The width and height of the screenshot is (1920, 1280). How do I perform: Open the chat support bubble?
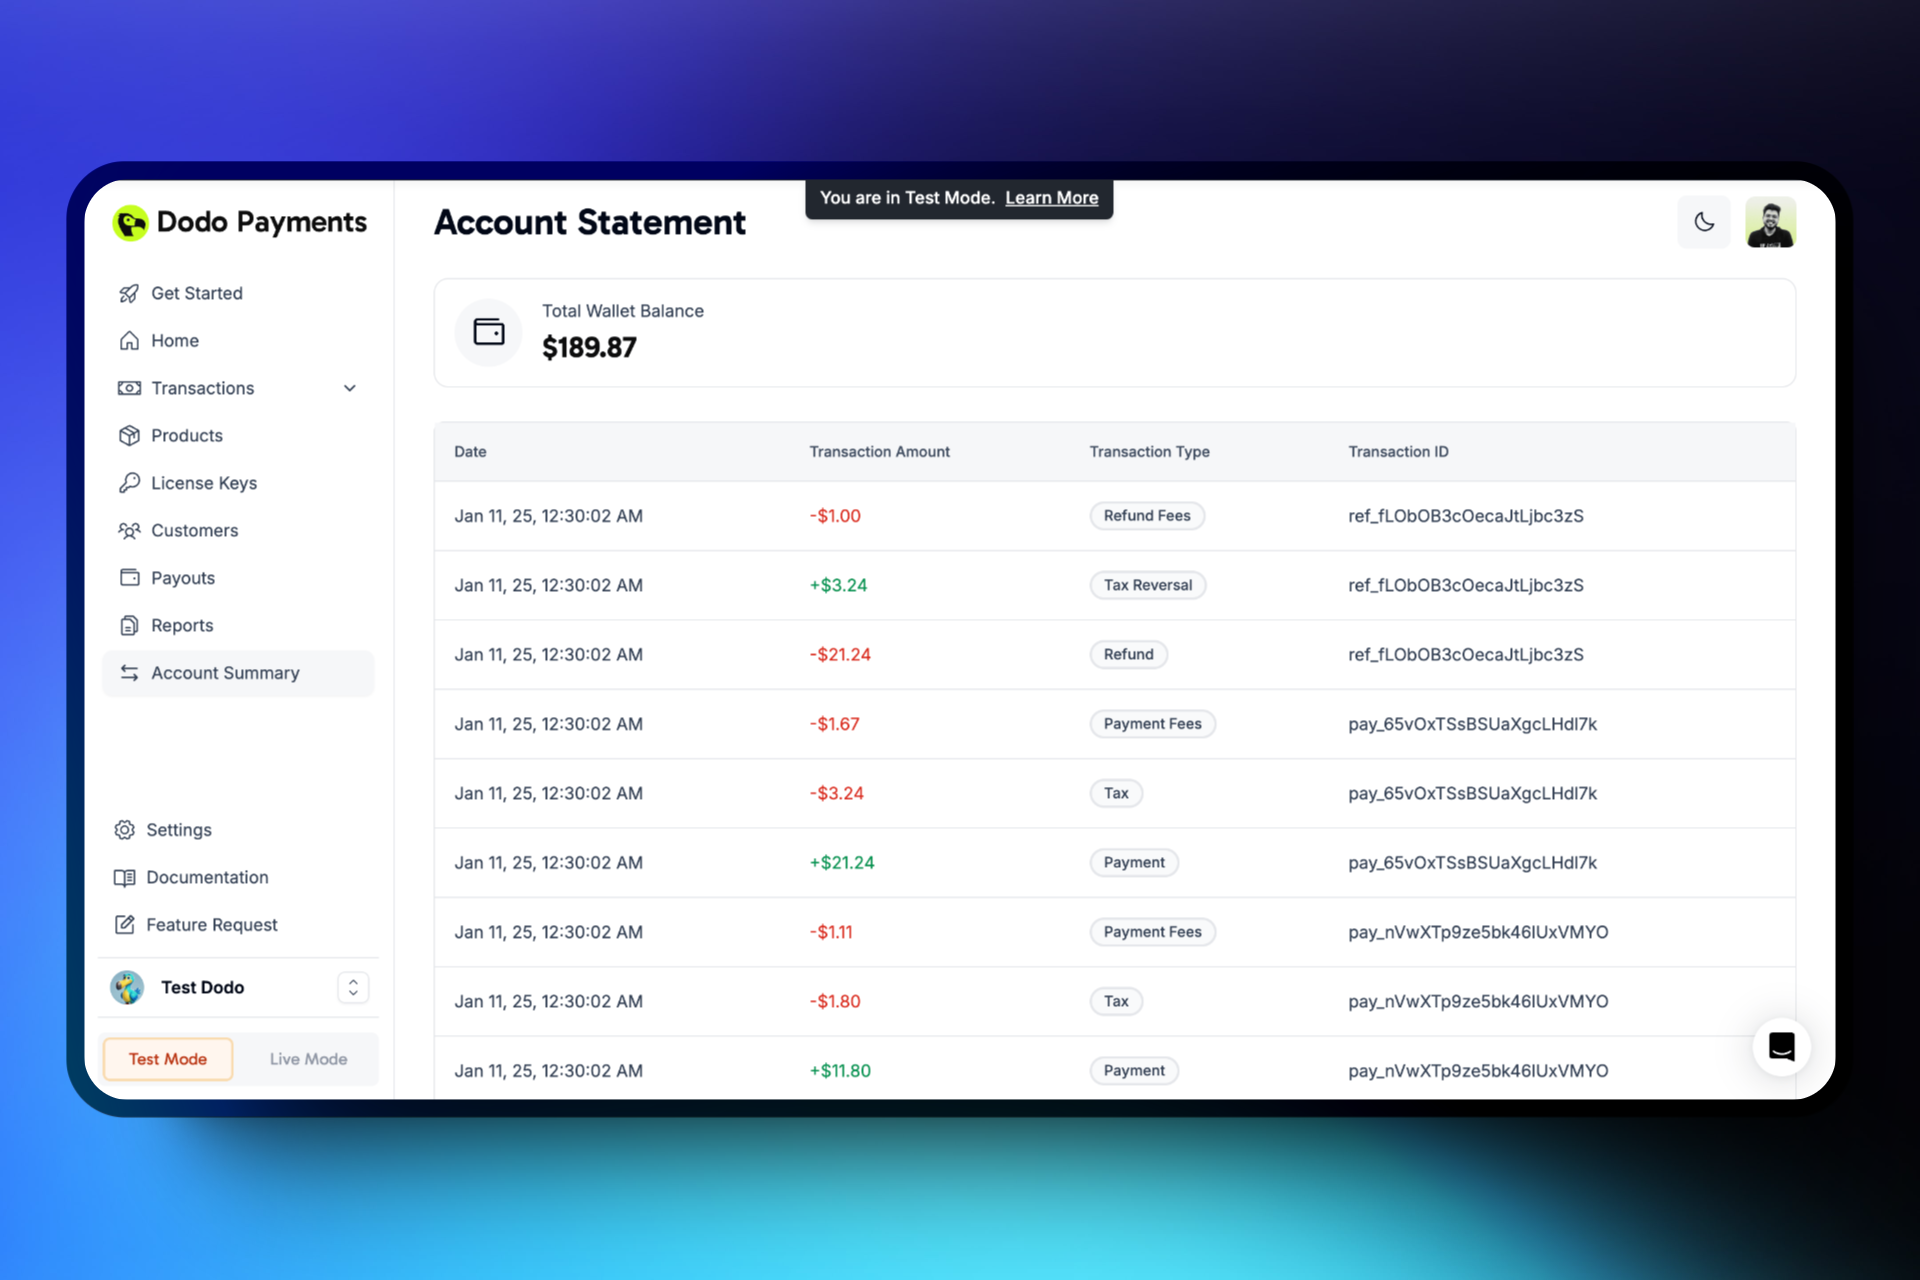coord(1781,1046)
